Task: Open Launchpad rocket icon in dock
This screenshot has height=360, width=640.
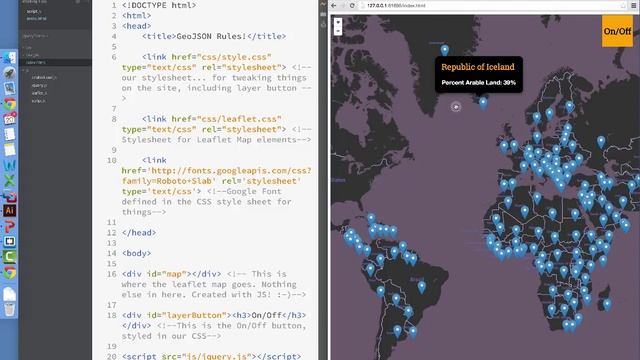Action: tap(9, 73)
